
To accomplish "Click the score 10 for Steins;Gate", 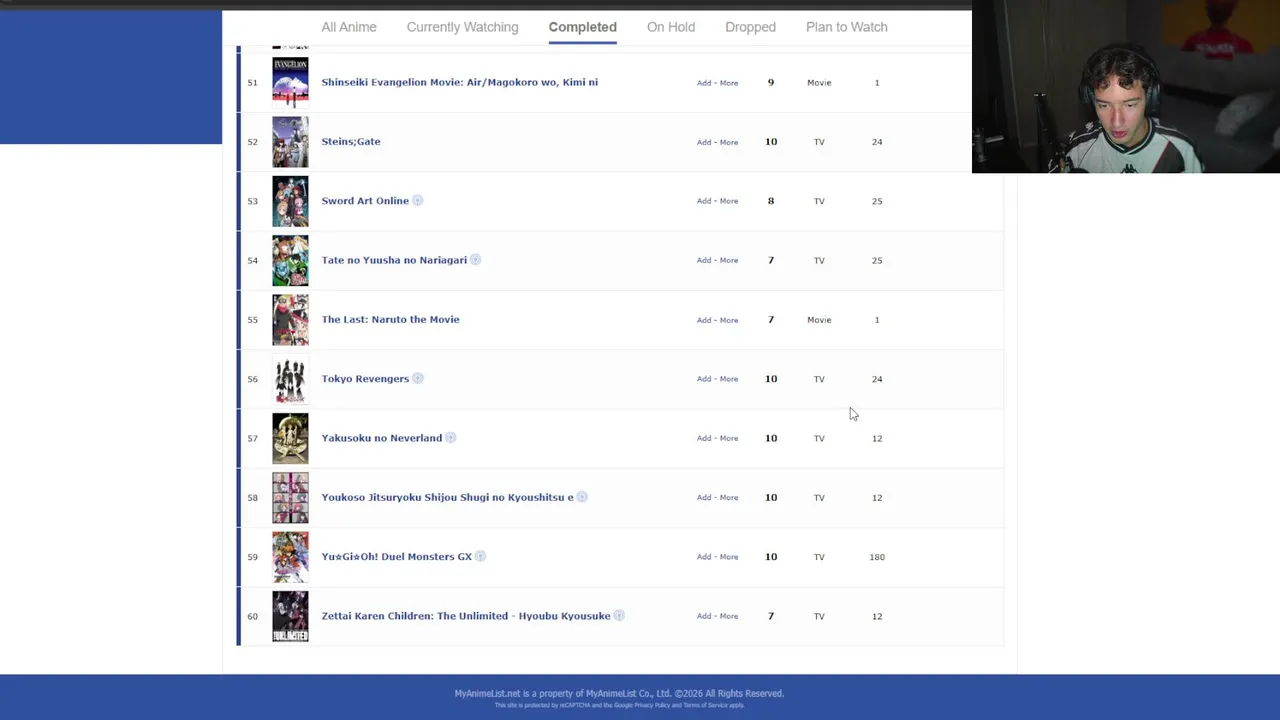I will (771, 142).
